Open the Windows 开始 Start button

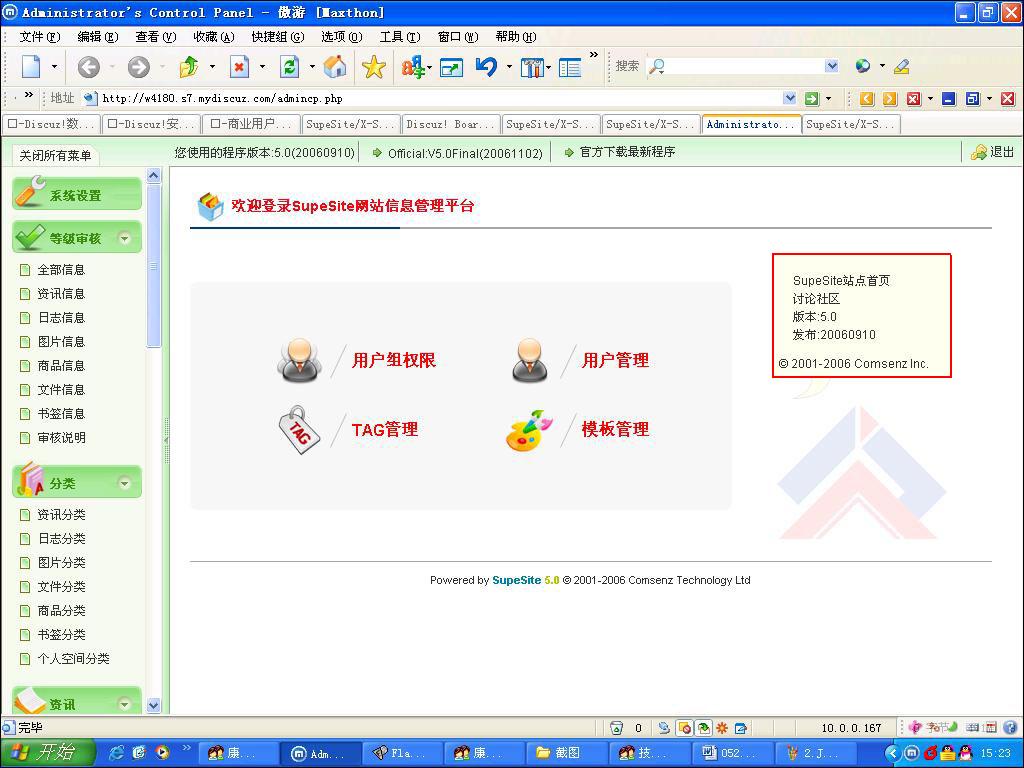click(47, 752)
